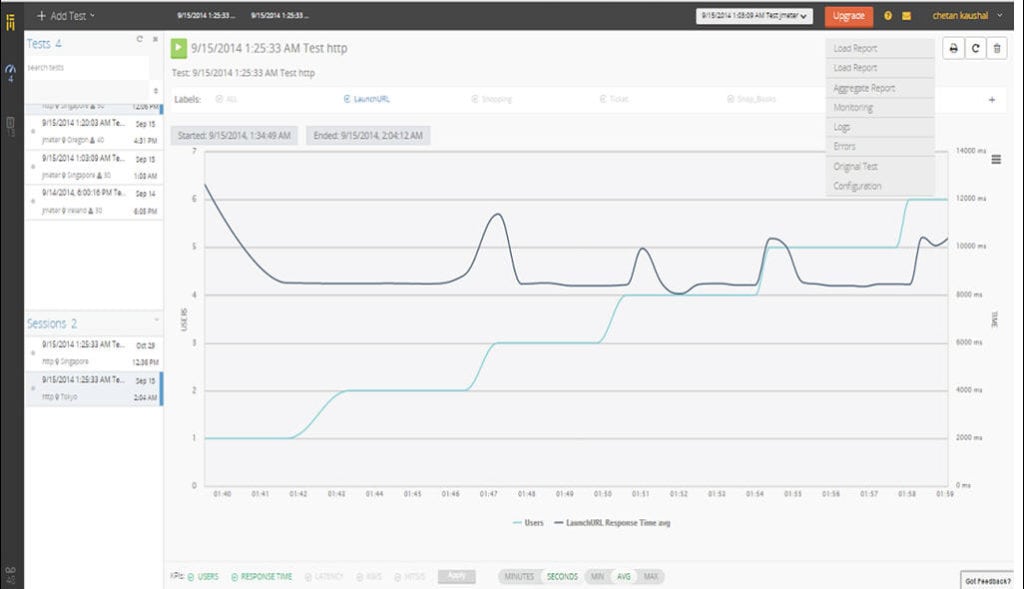Screen dimensions: 1024x589
Task: Click the refresh report icon
Action: [x=975, y=48]
